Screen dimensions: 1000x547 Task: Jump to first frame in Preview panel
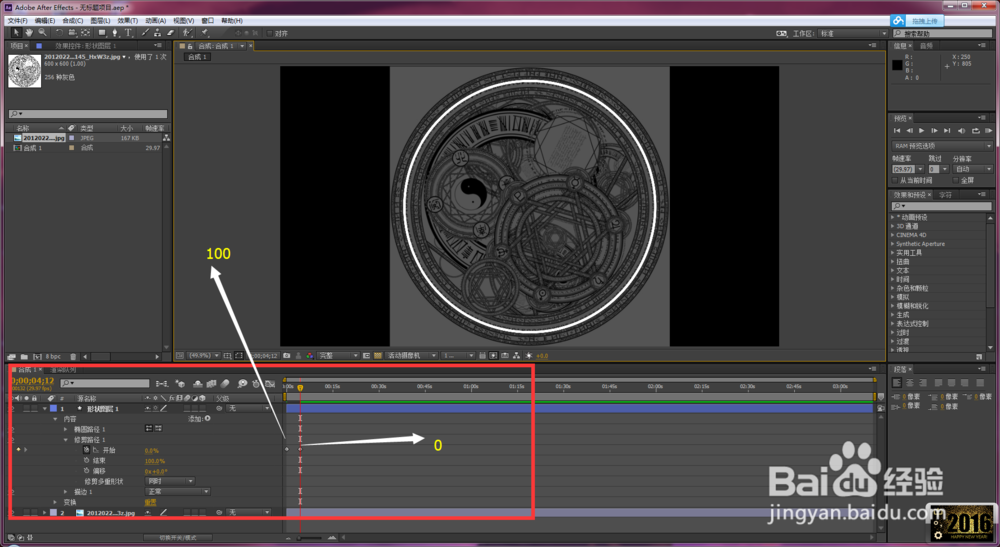tap(897, 131)
